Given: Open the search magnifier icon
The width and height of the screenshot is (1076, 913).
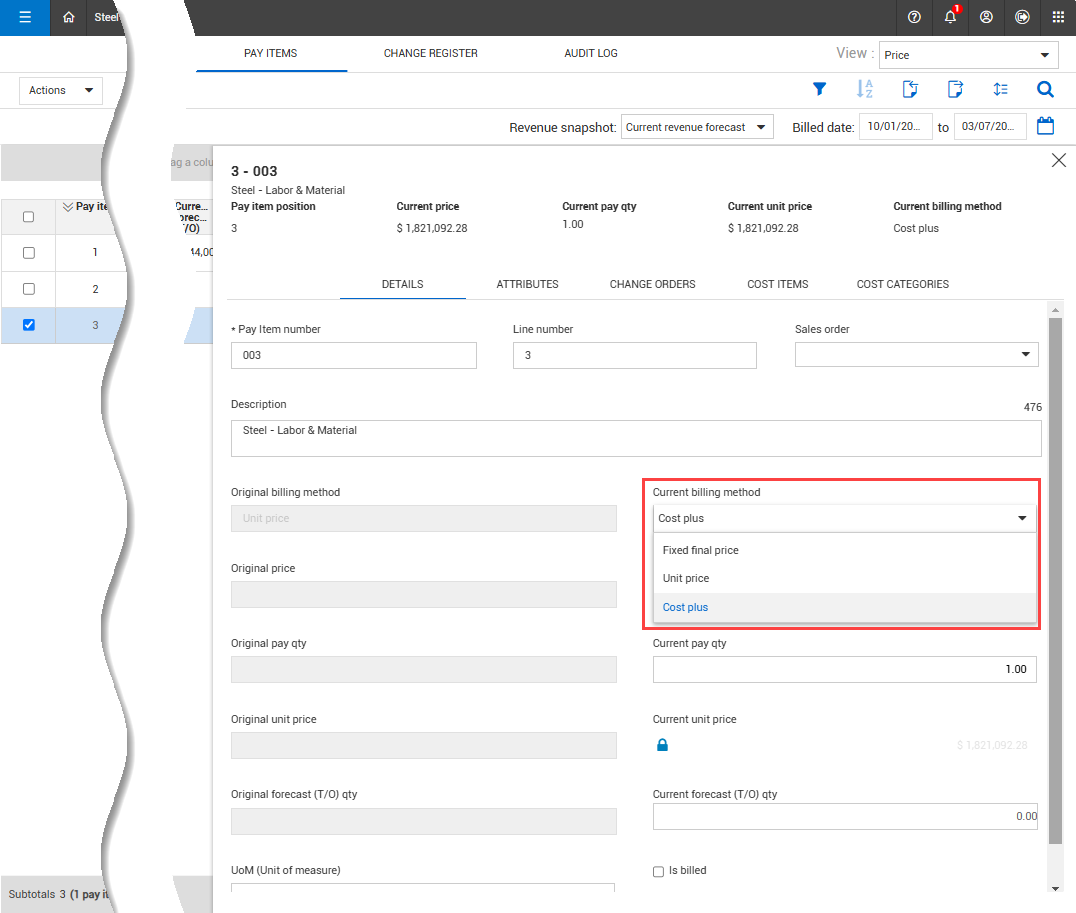Looking at the screenshot, I should click(x=1045, y=89).
